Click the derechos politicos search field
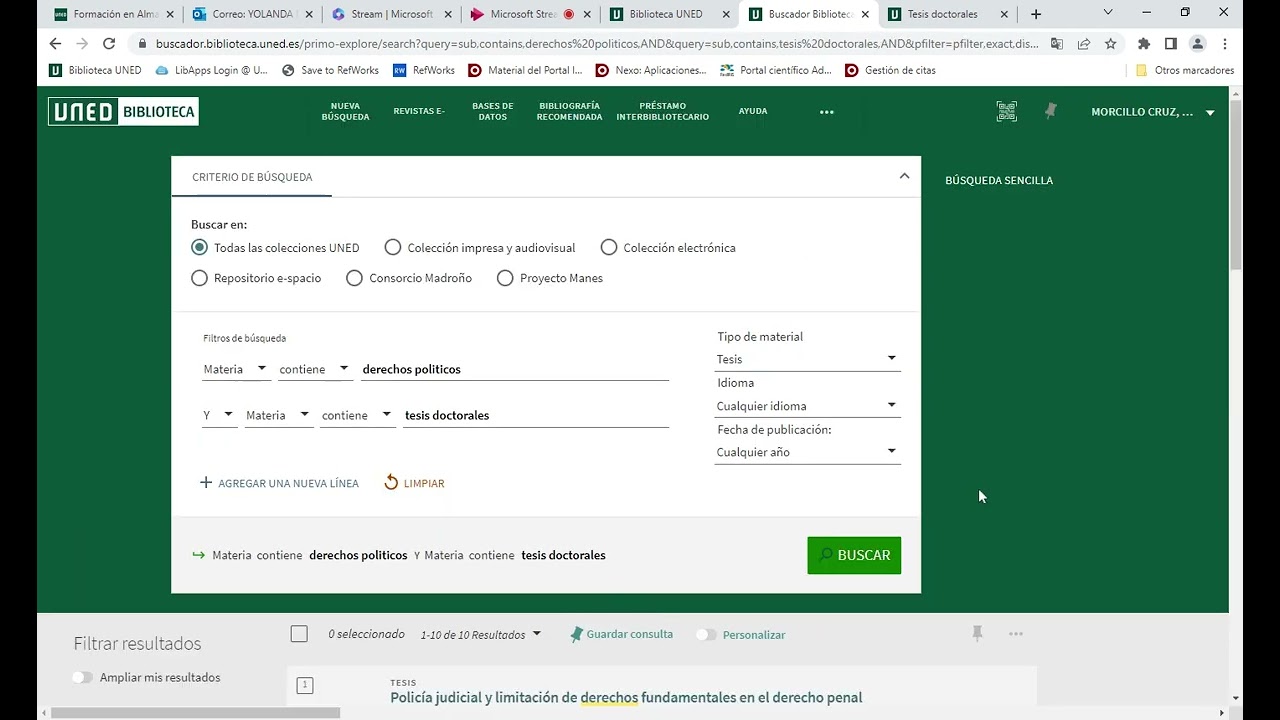The width and height of the screenshot is (1280, 720). (x=515, y=369)
